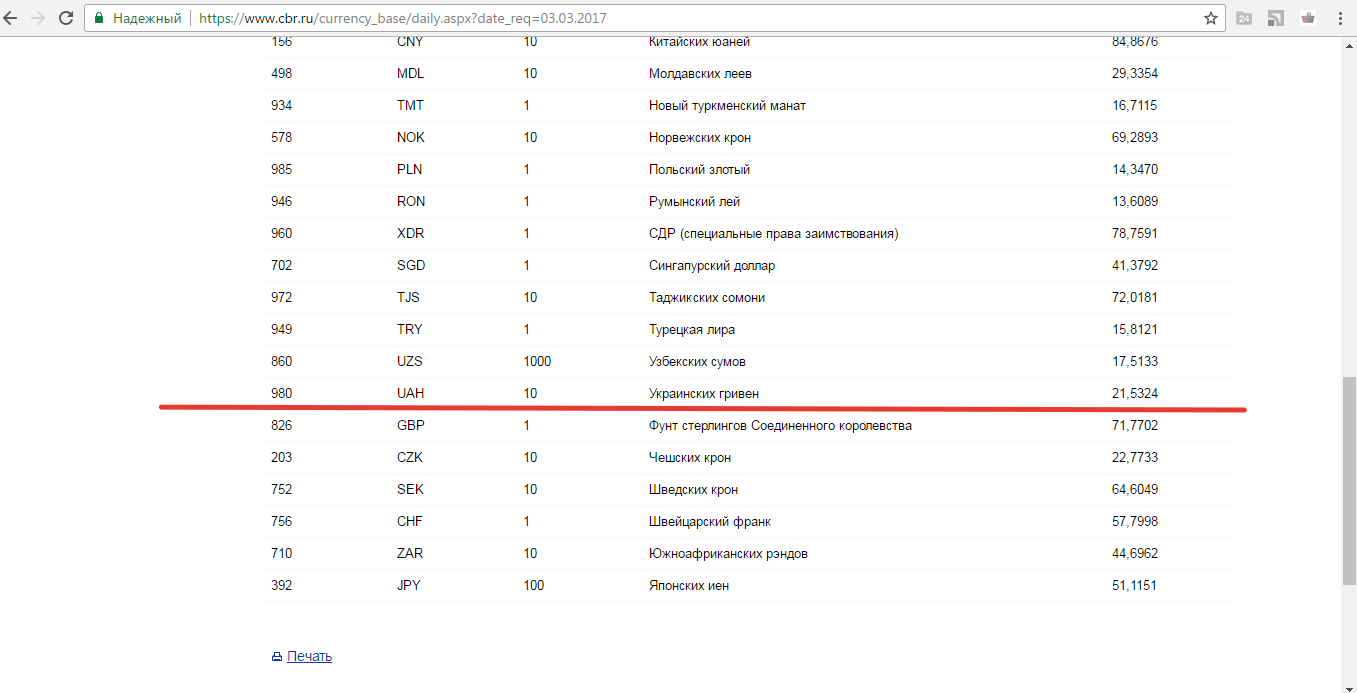The height and width of the screenshot is (693, 1357).
Task: Click the shopping basket extension icon
Action: coord(1307,18)
